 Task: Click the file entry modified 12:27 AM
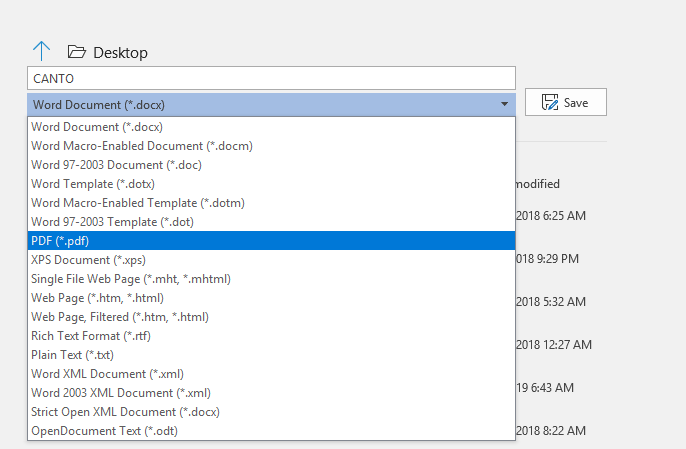pyautogui.click(x=554, y=345)
